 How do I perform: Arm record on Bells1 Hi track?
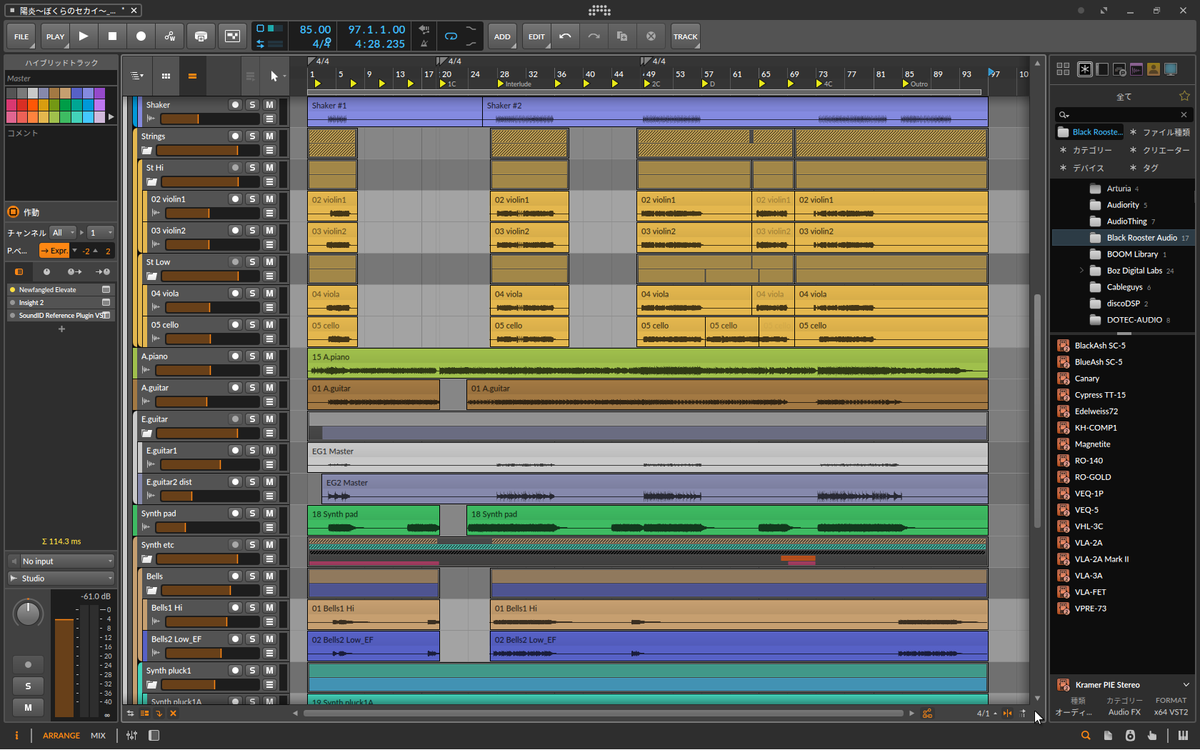pyautogui.click(x=235, y=607)
